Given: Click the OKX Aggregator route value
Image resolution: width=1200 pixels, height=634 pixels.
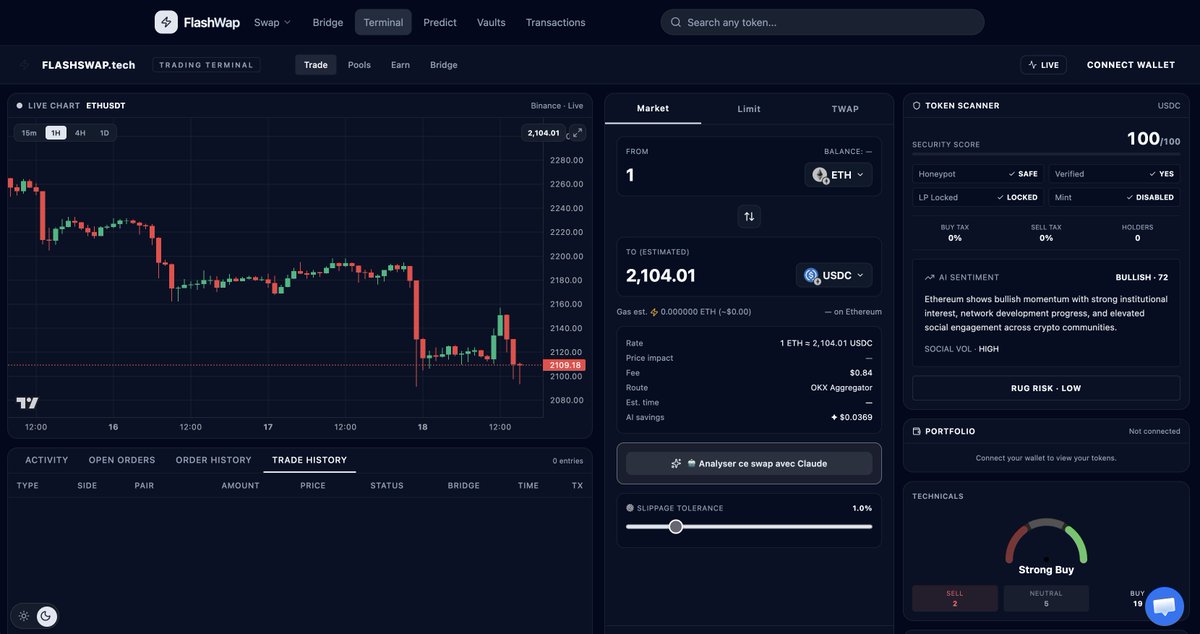Looking at the screenshot, I should point(842,387).
